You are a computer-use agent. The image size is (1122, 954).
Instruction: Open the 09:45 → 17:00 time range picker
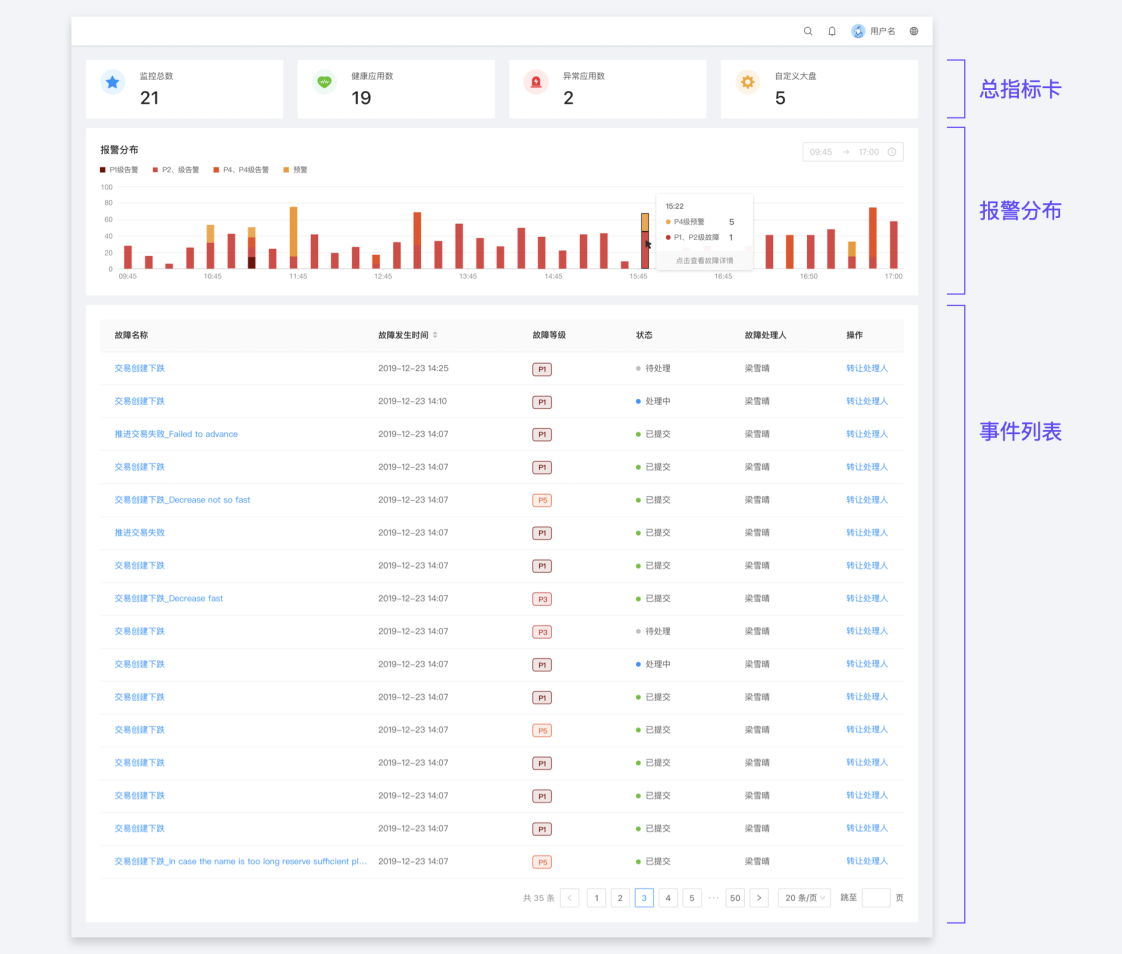pyautogui.click(x=853, y=152)
